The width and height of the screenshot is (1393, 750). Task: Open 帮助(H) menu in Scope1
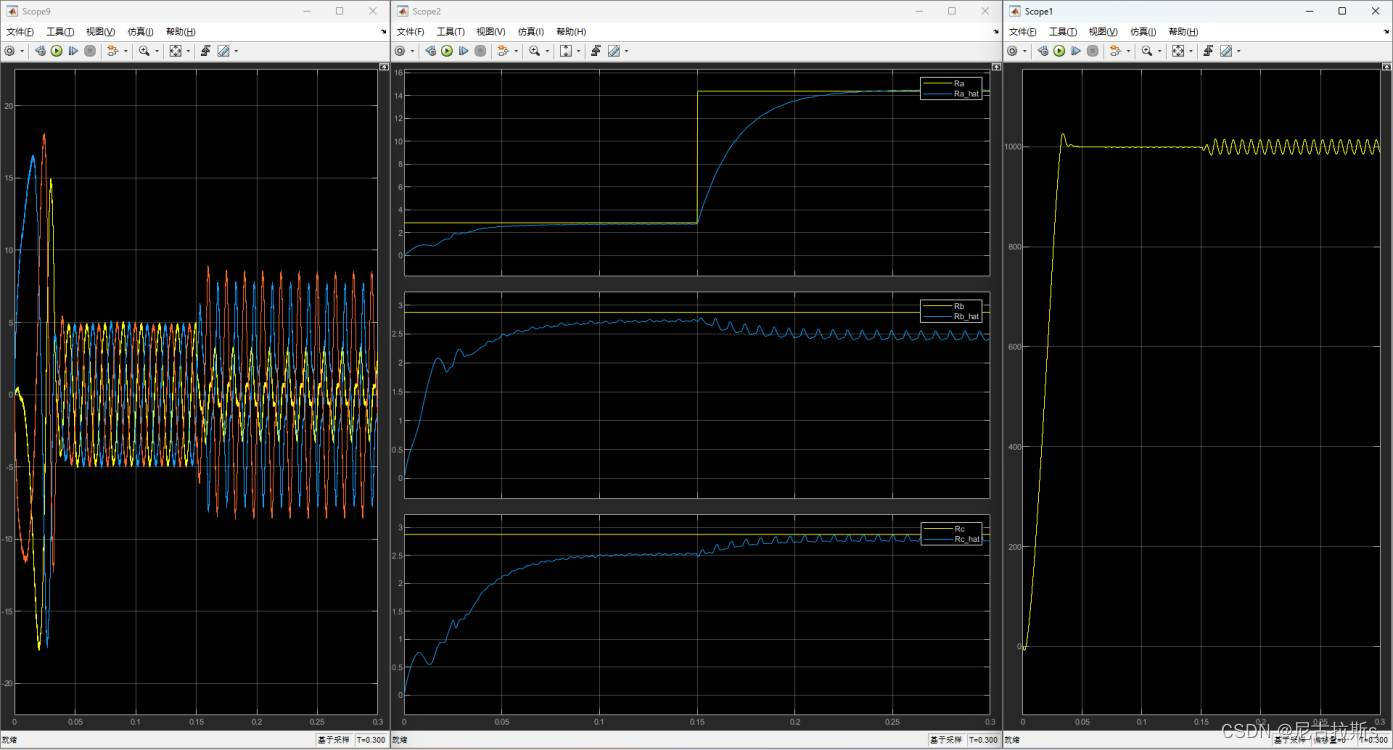1184,32
